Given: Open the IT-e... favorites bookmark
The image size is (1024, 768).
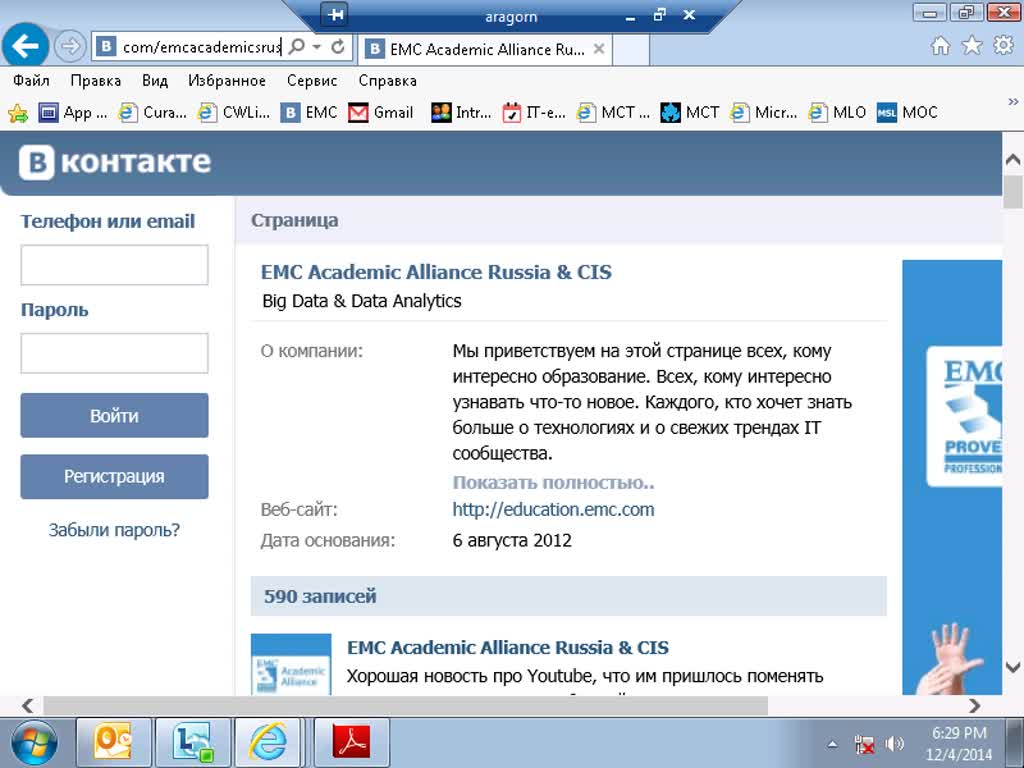Looking at the screenshot, I should tap(534, 113).
